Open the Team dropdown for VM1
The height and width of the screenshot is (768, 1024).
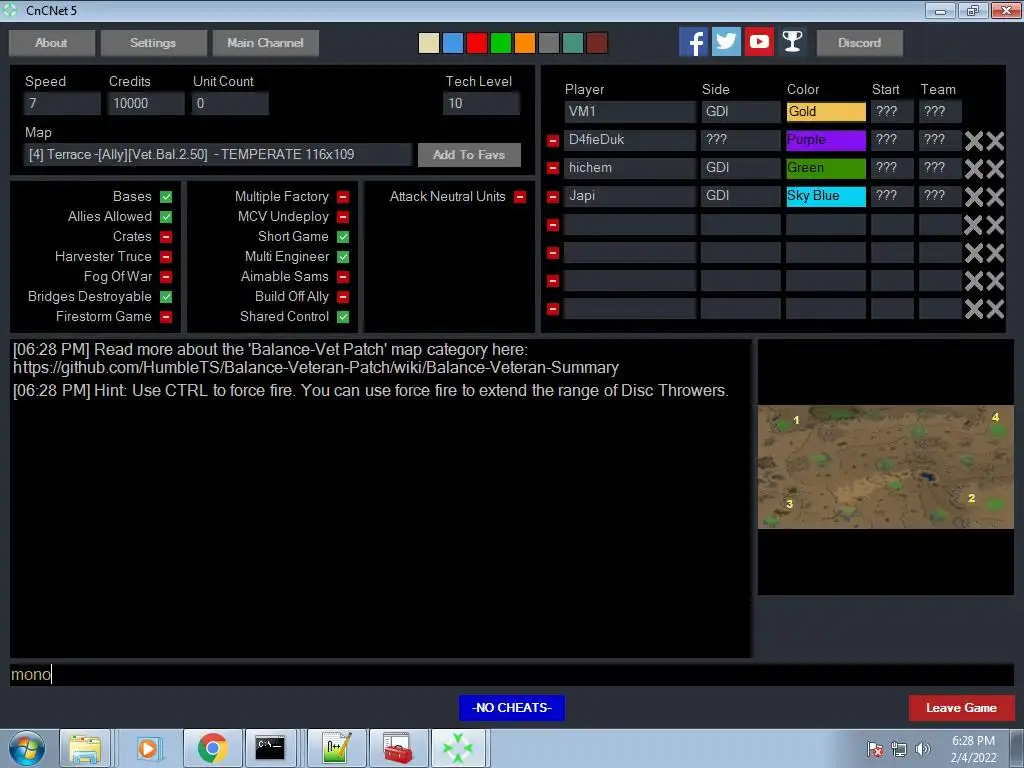[940, 112]
